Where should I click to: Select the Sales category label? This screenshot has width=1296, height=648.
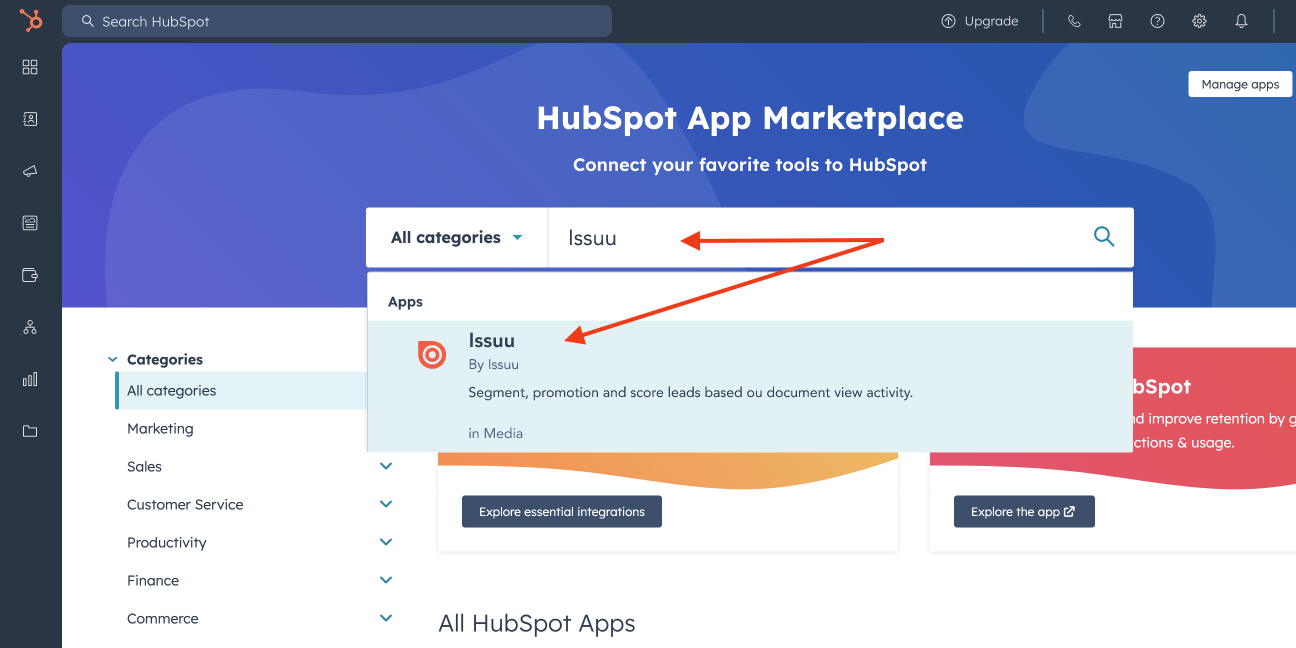(x=144, y=467)
